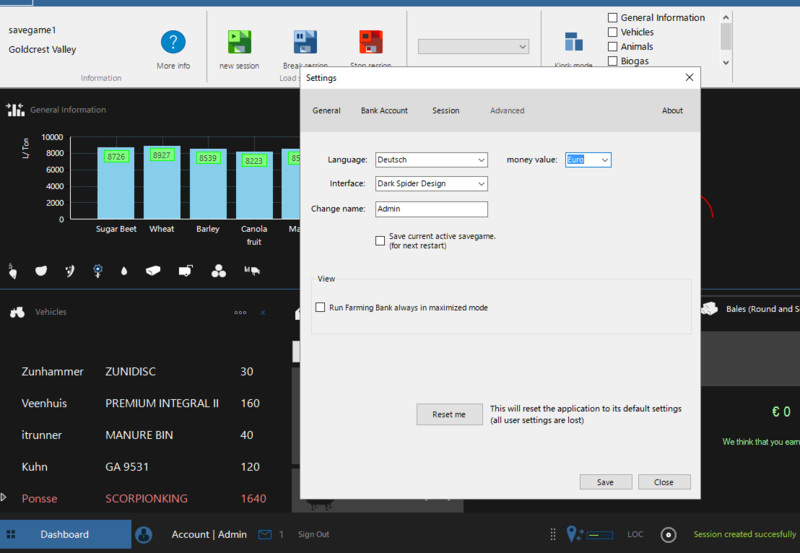Click the Save button in Settings
The height and width of the screenshot is (553, 800).
605,482
